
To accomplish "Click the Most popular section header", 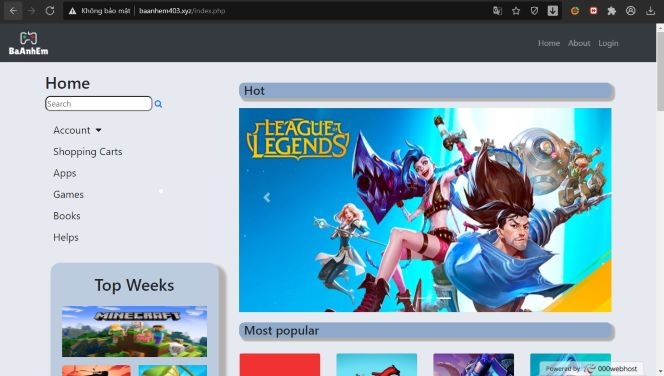I will pos(426,331).
